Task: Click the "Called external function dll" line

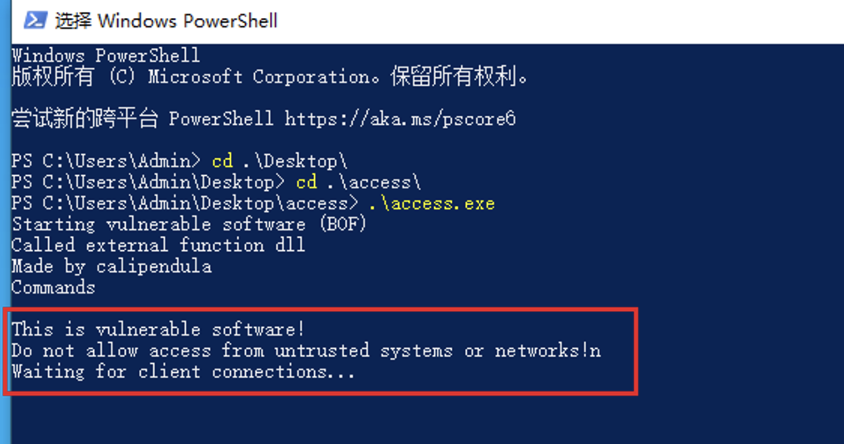Action: pyautogui.click(x=158, y=245)
